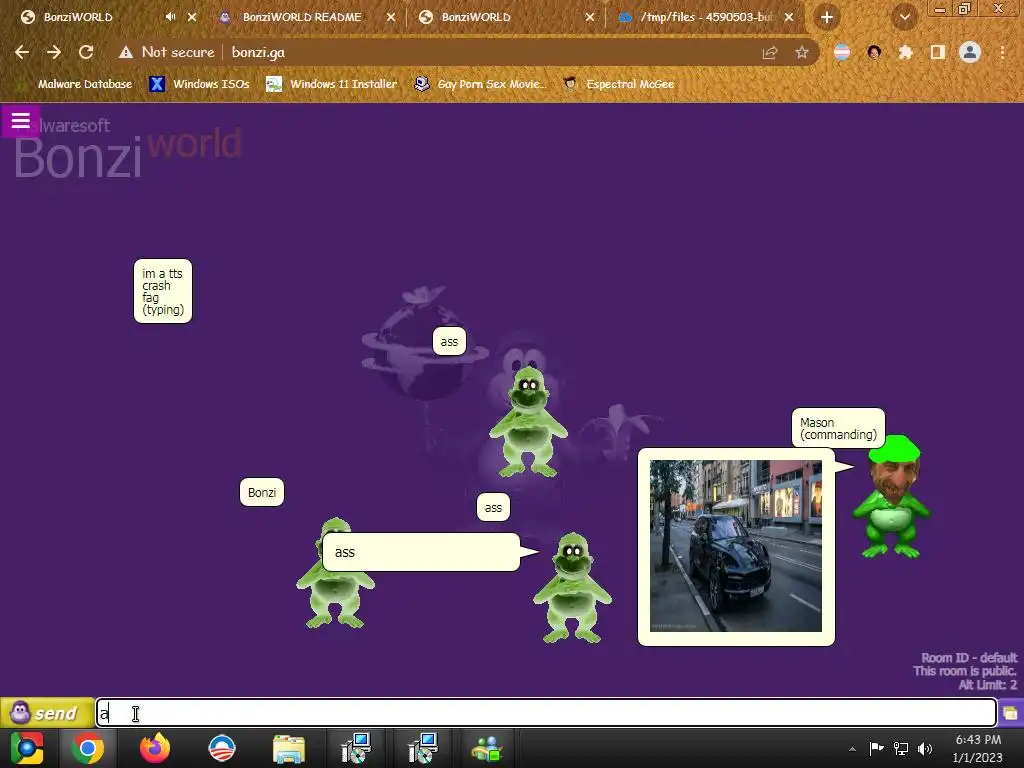Show hidden tray icons arrow
Image resolution: width=1024 pixels, height=768 pixels.
tap(852, 748)
